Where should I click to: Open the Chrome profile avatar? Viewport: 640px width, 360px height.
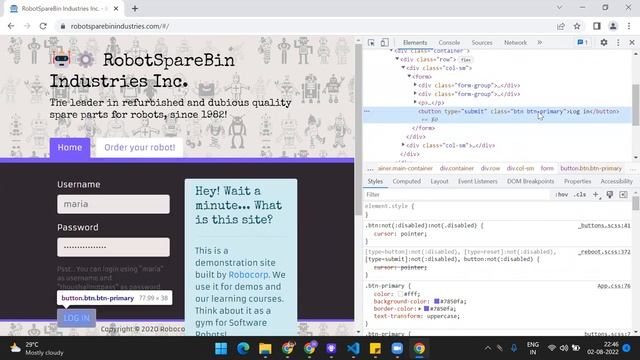613,26
